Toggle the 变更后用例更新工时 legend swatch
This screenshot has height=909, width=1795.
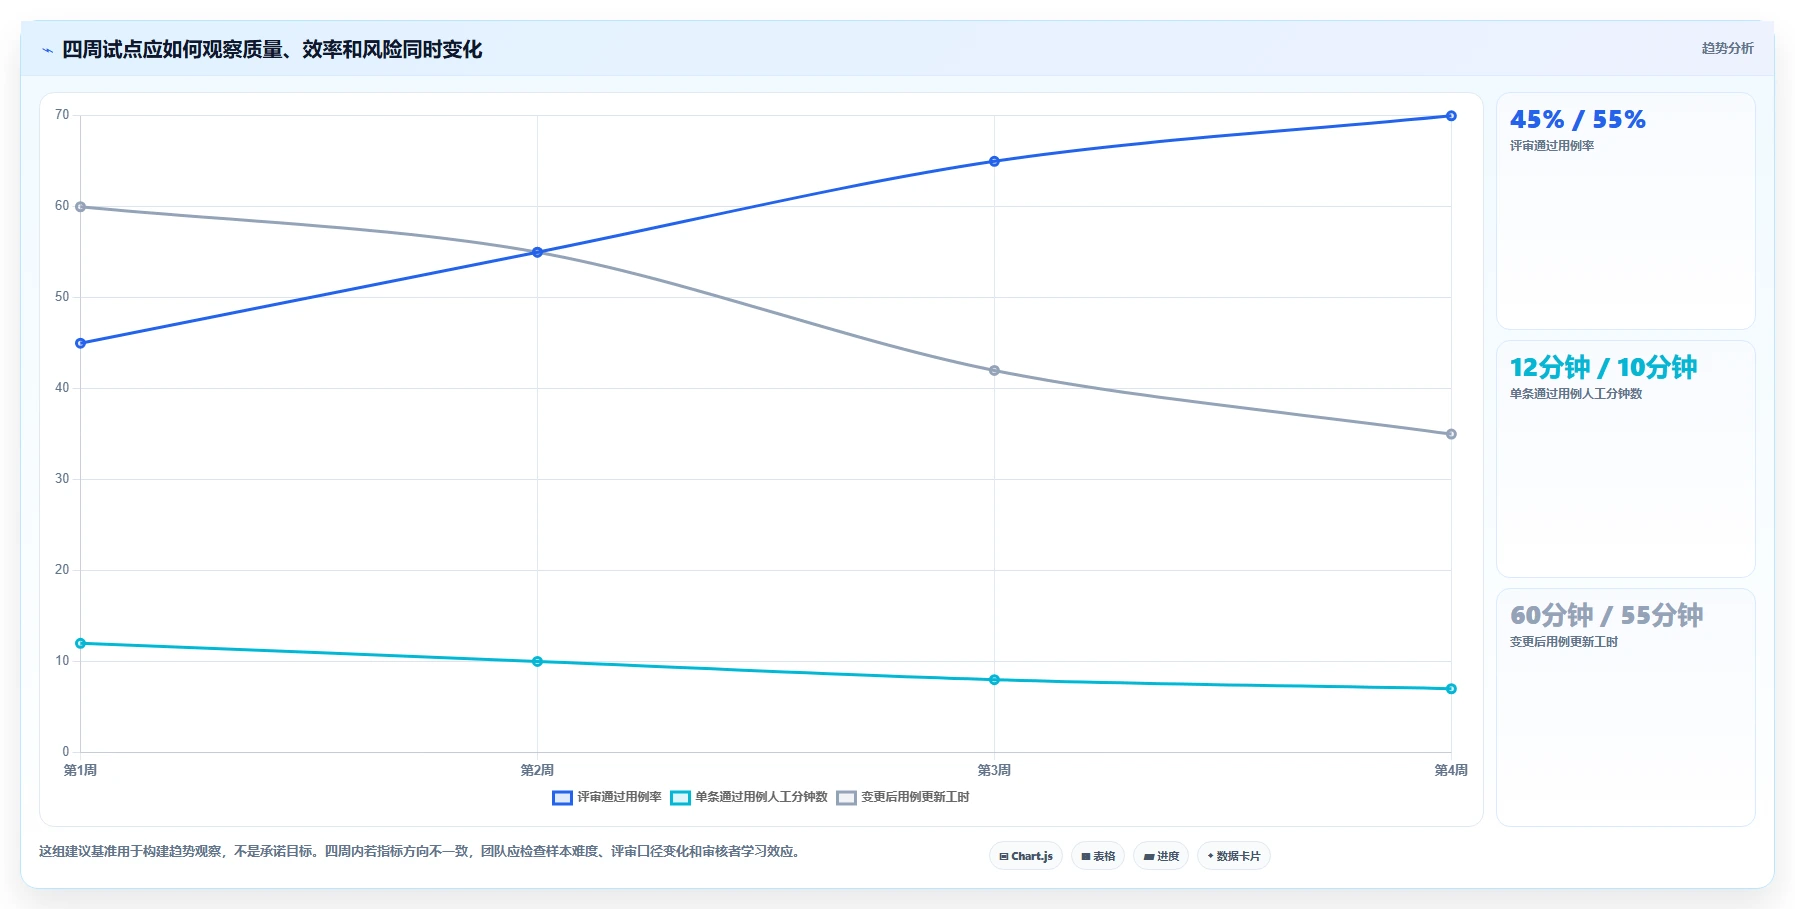pyautogui.click(x=846, y=798)
